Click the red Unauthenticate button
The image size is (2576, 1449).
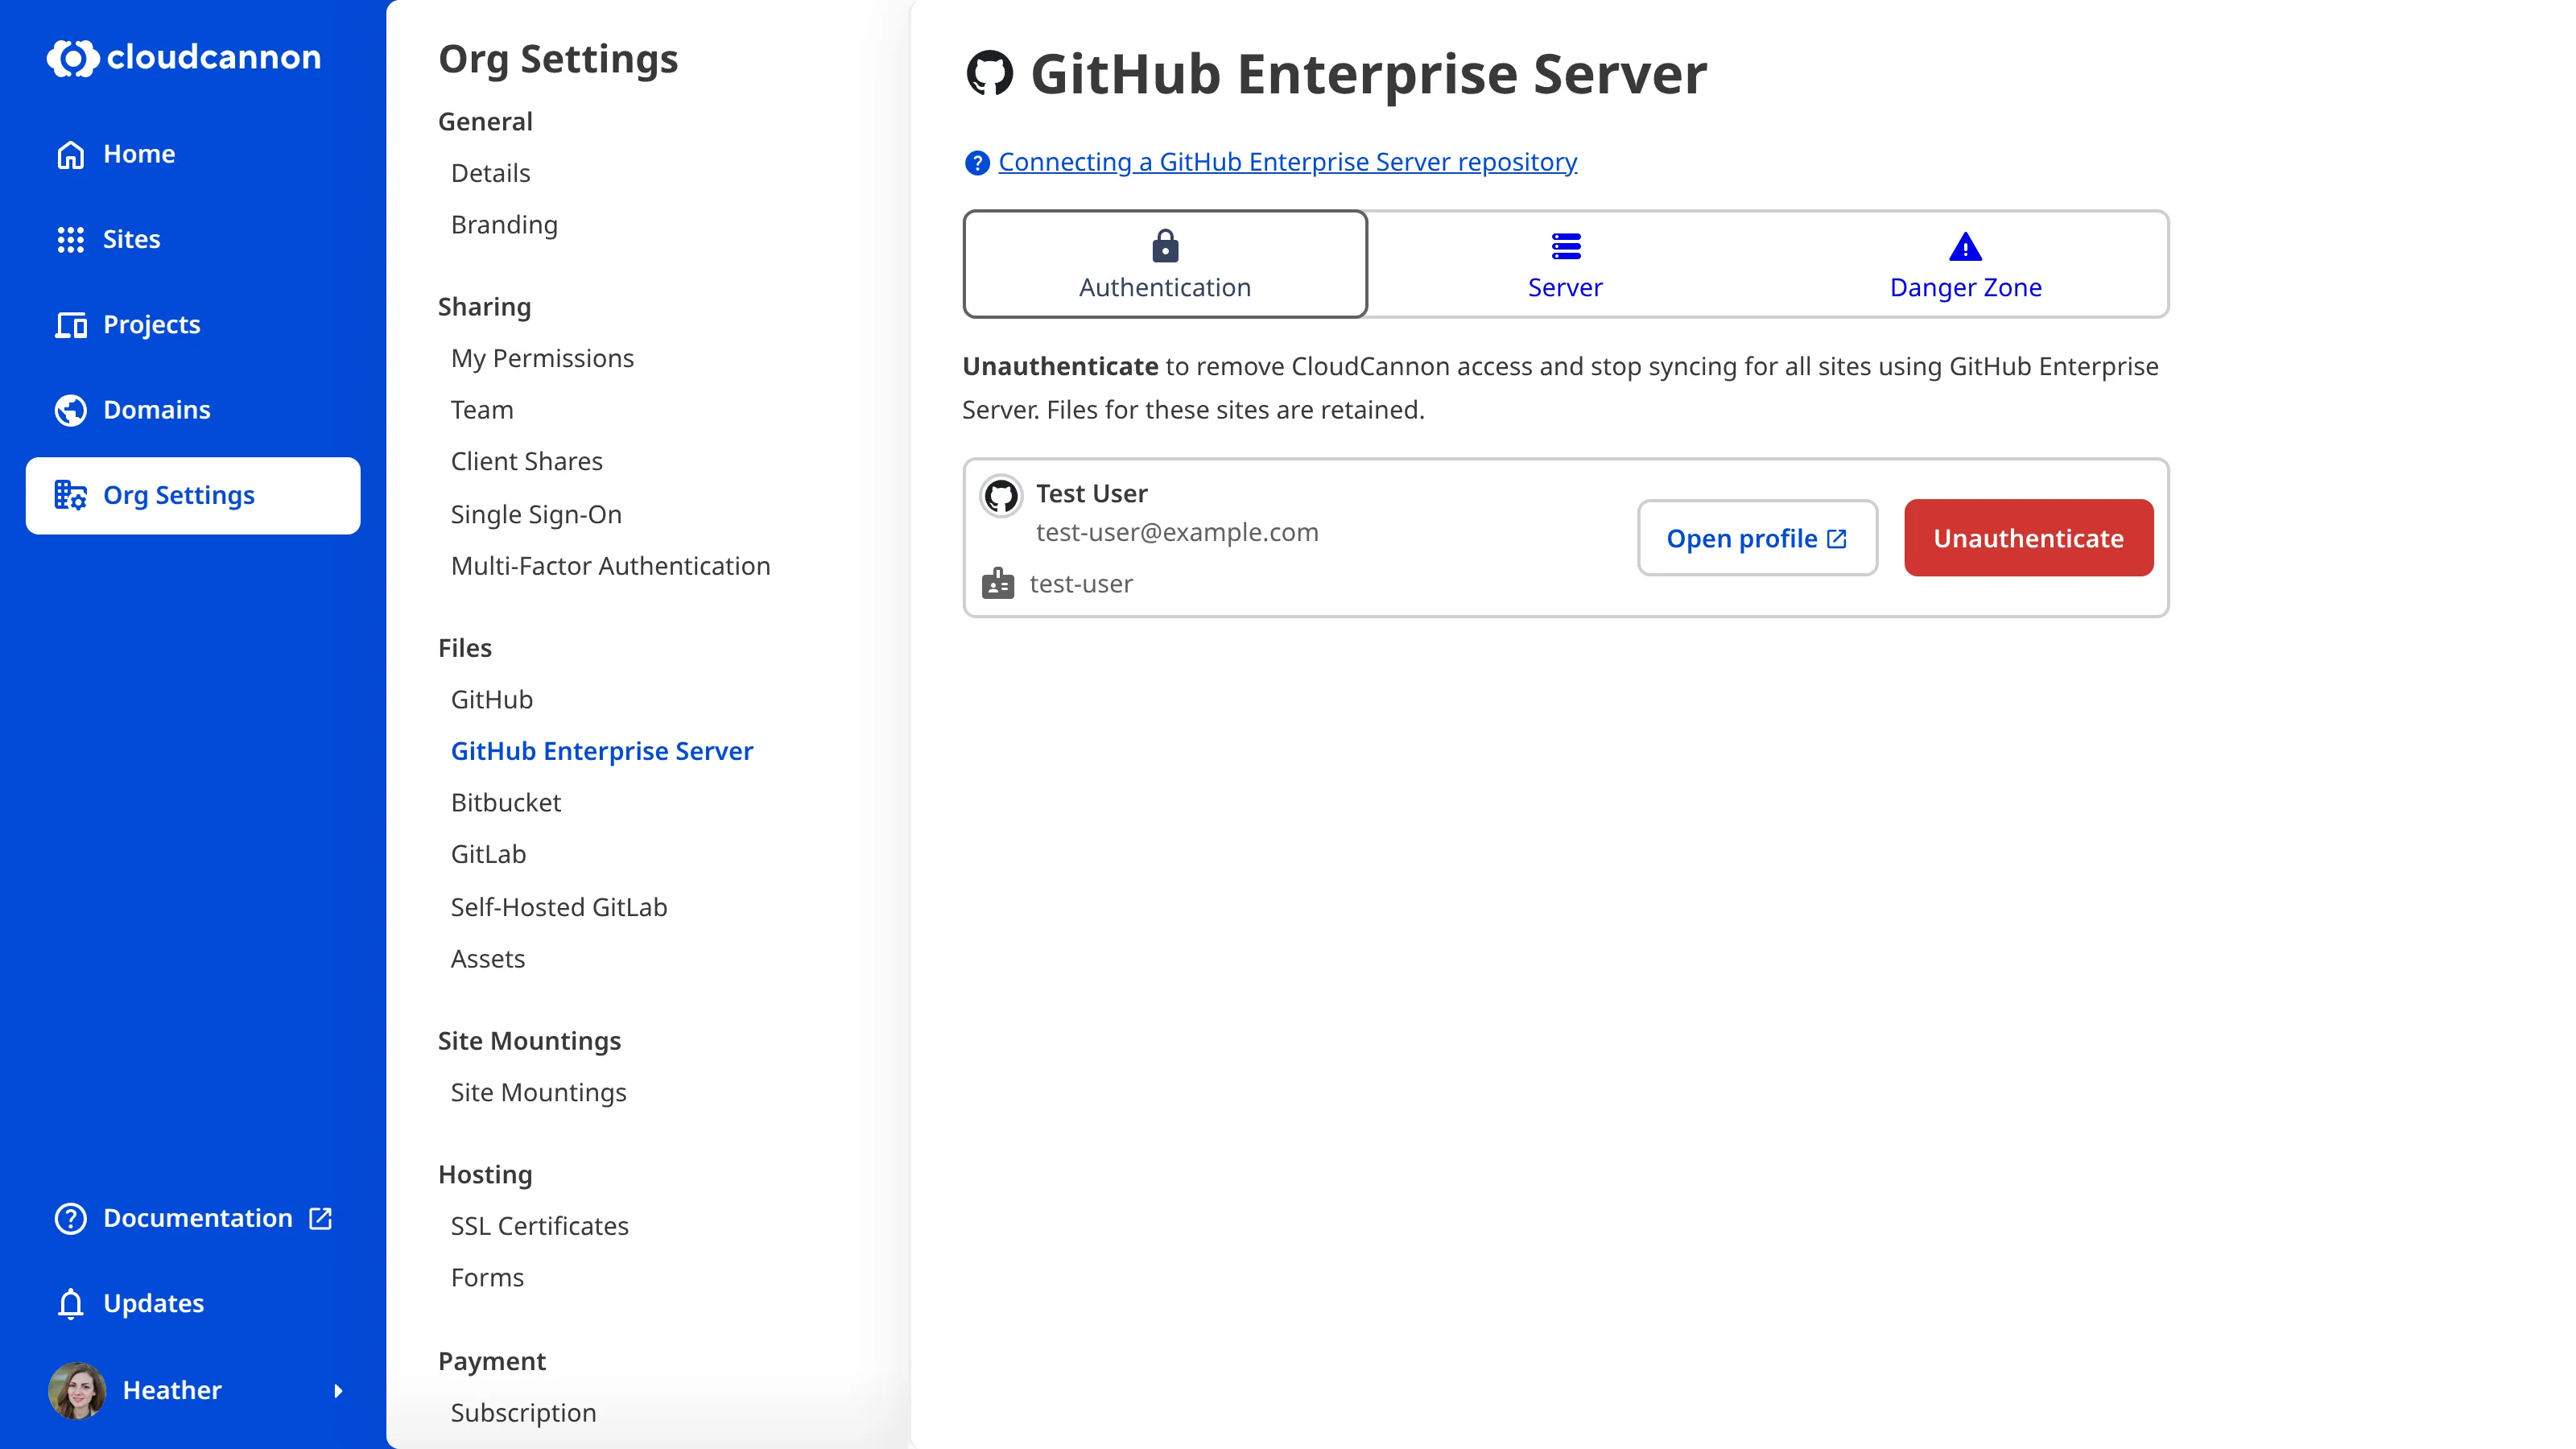coord(2028,538)
